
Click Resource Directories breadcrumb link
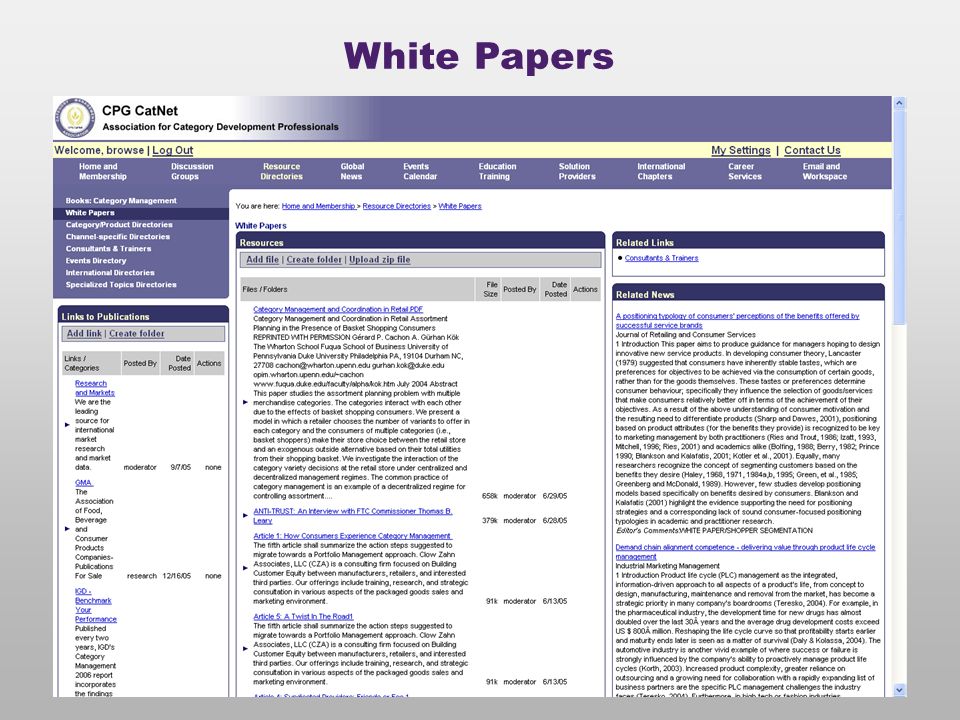click(x=397, y=206)
